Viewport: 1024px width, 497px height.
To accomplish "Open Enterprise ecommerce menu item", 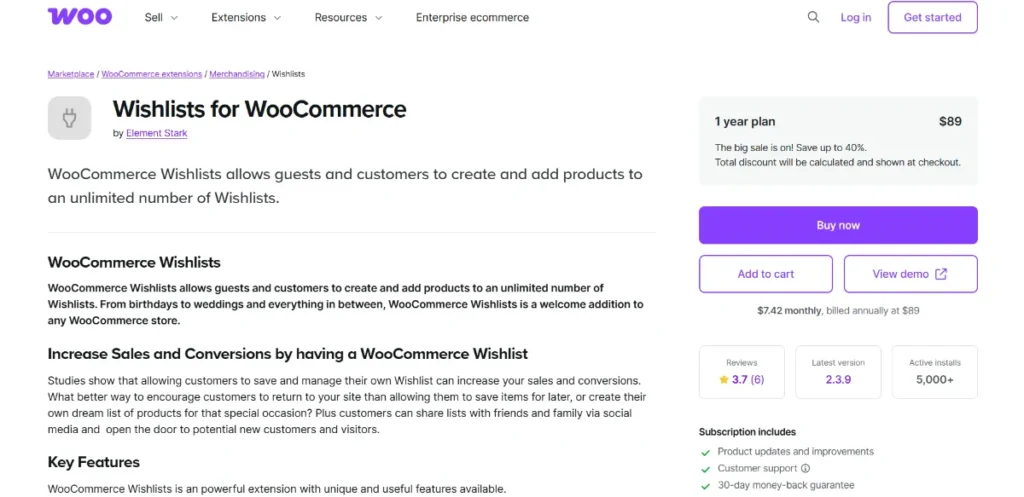I will coord(472,18).
